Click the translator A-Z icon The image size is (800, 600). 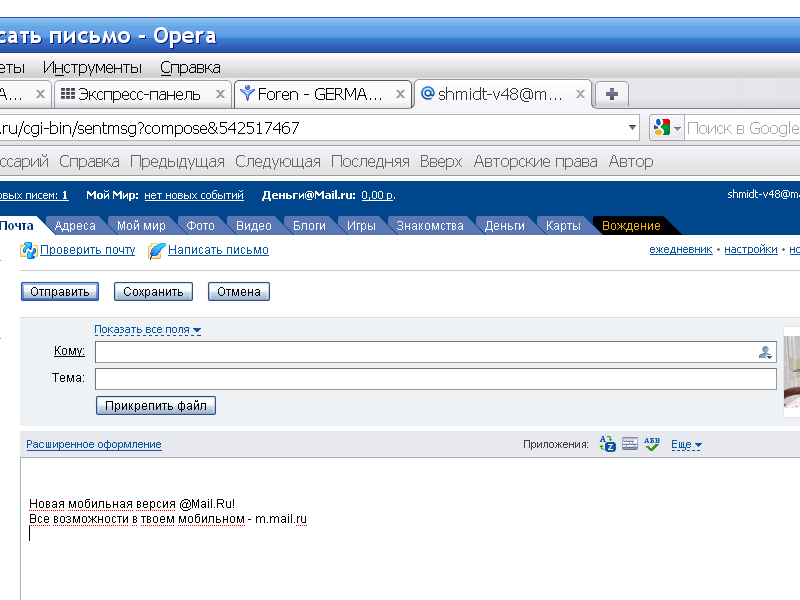point(607,444)
